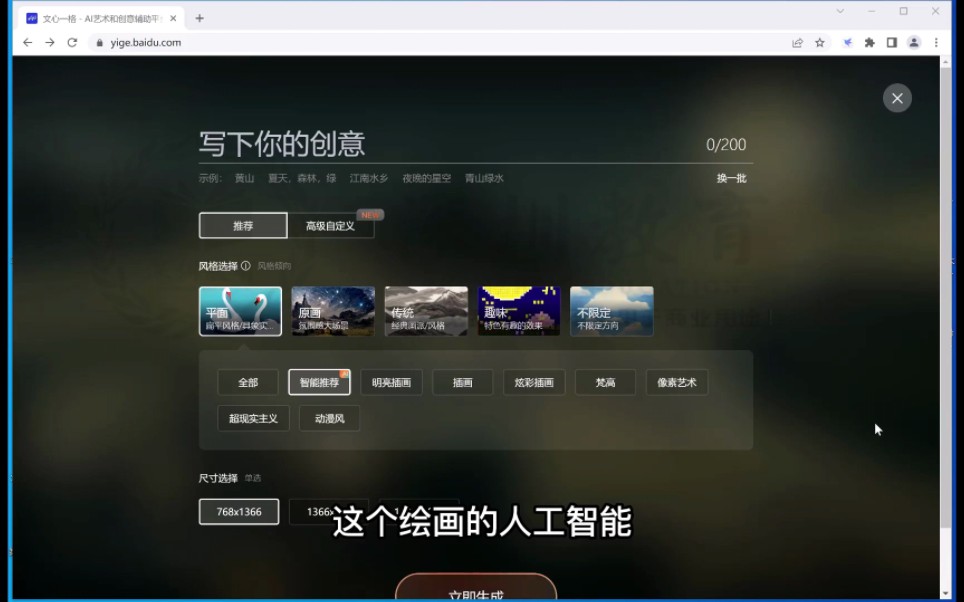
Task: Select the 不限定 unrestricted style card
Action: (x=611, y=310)
